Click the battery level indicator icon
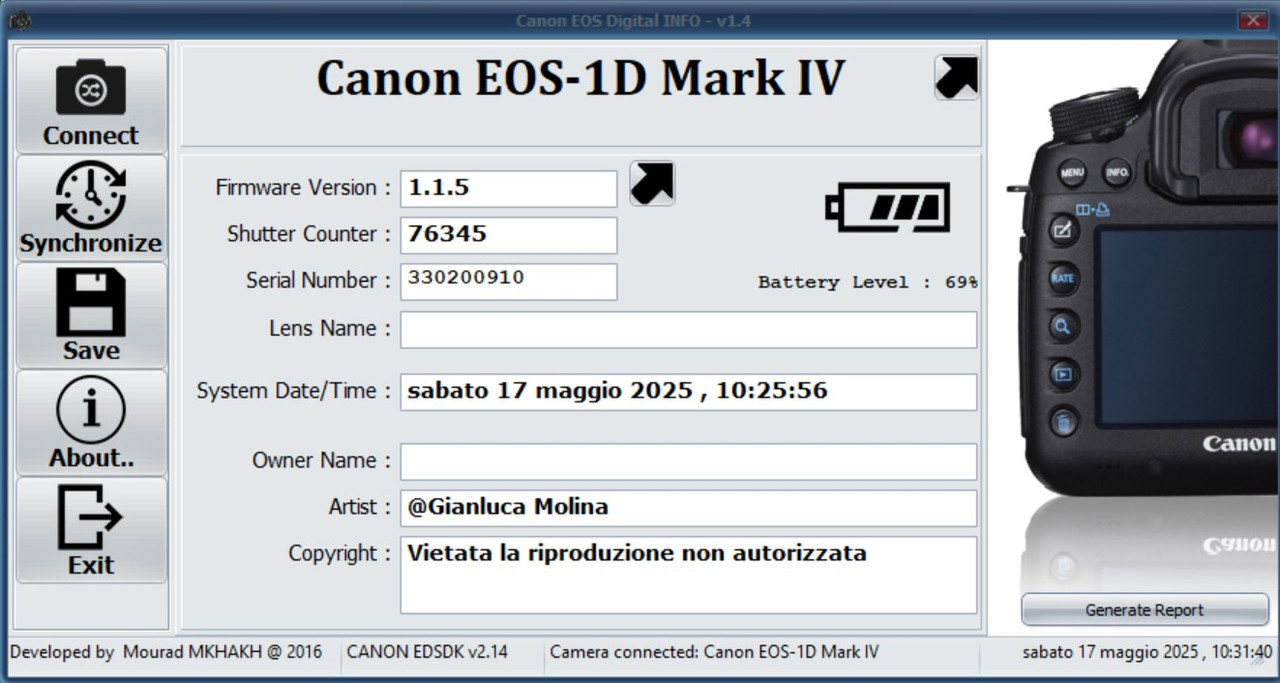Screen dimensions: 1280x683 (887, 207)
